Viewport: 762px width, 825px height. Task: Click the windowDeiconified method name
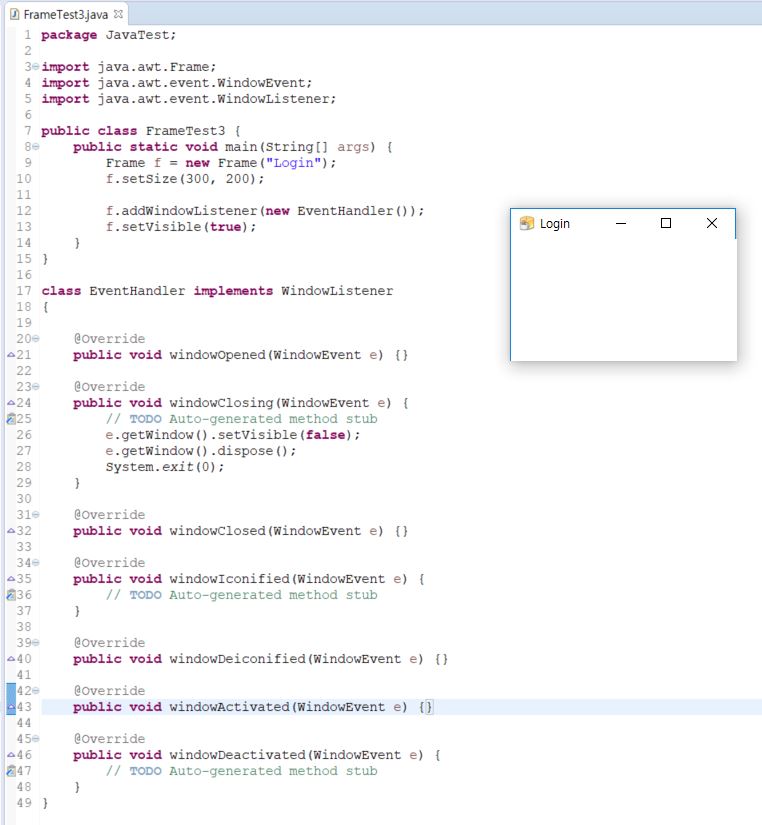point(237,659)
